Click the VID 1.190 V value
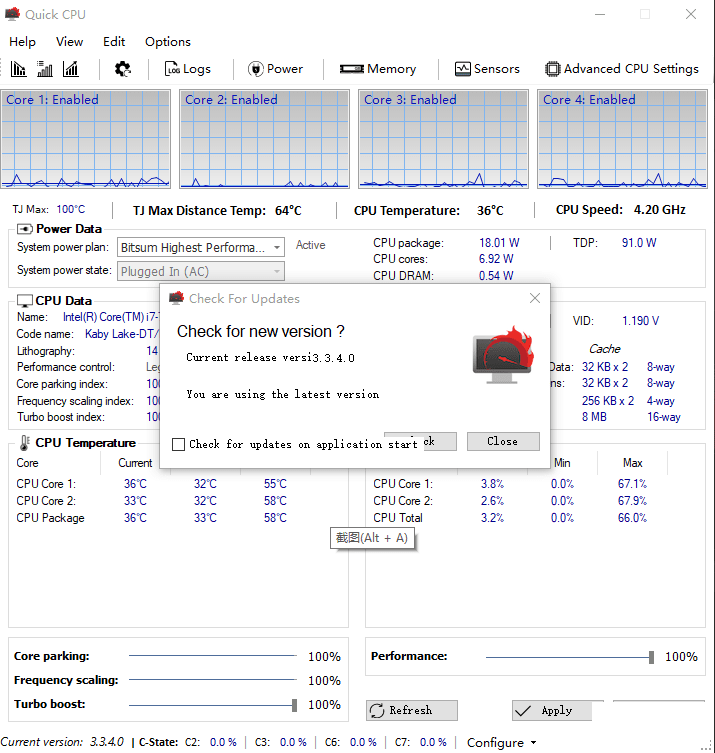 click(641, 321)
